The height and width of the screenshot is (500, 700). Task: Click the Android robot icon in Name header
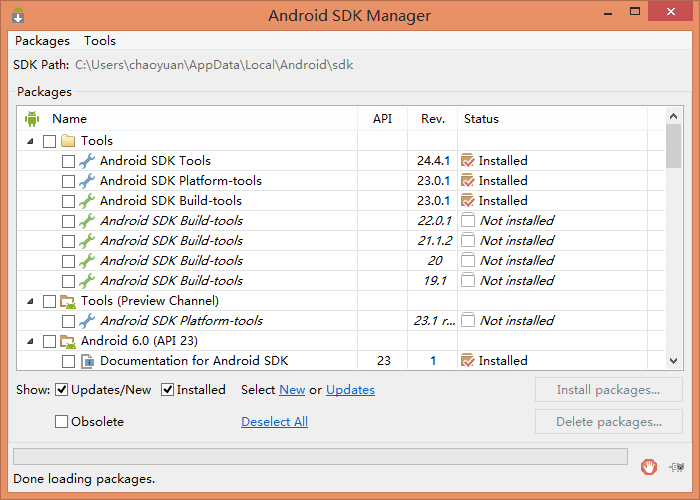(x=32, y=119)
